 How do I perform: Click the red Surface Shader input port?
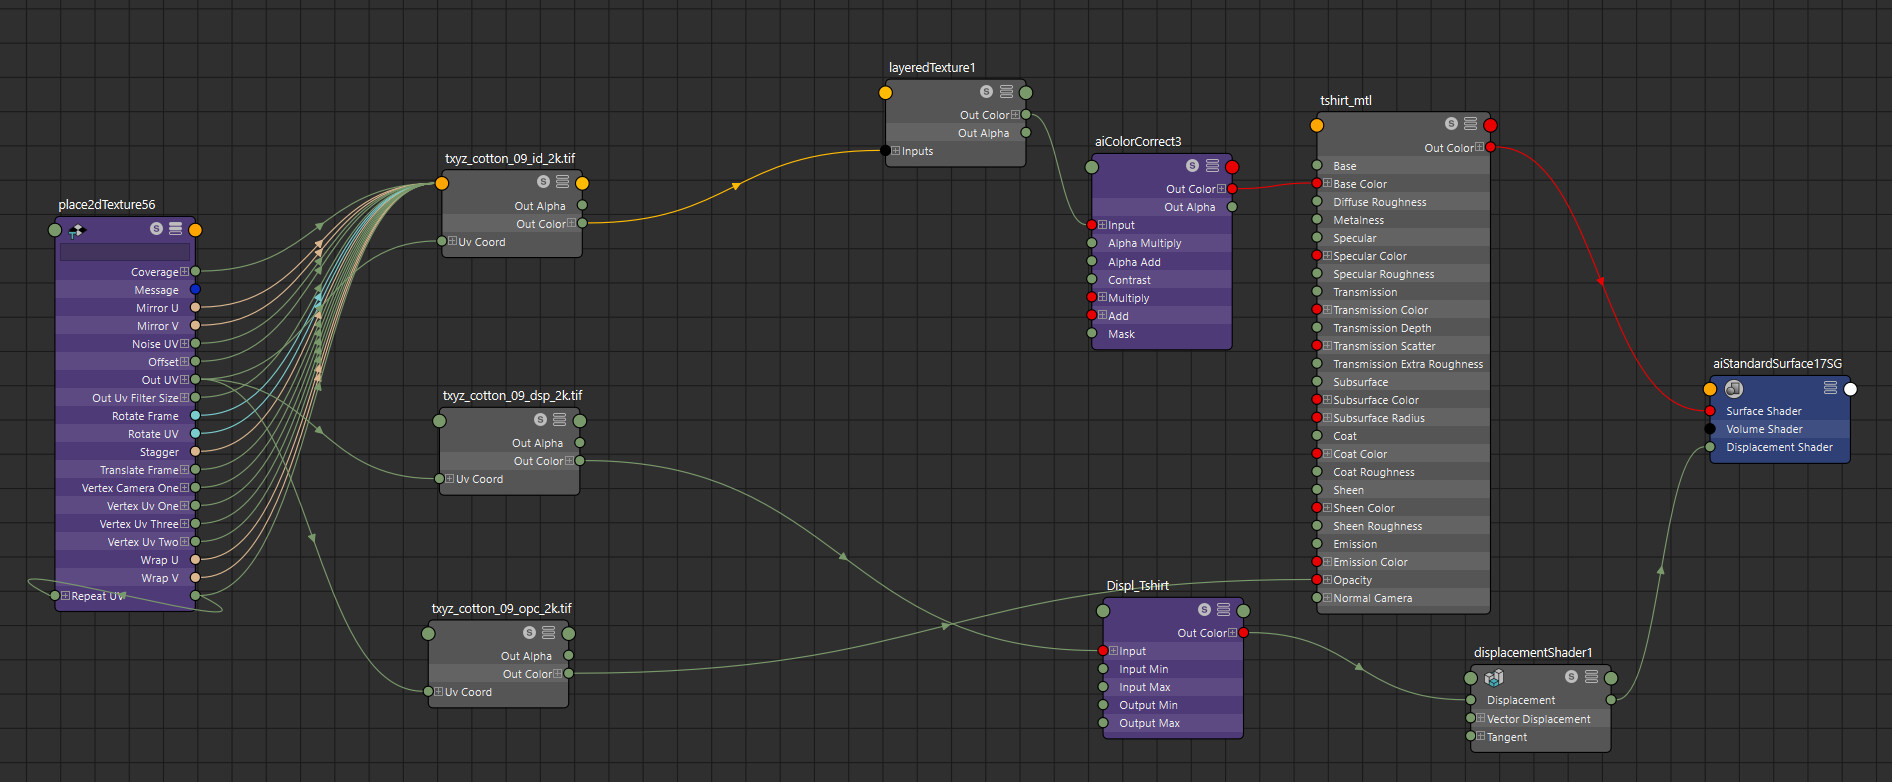click(1710, 411)
